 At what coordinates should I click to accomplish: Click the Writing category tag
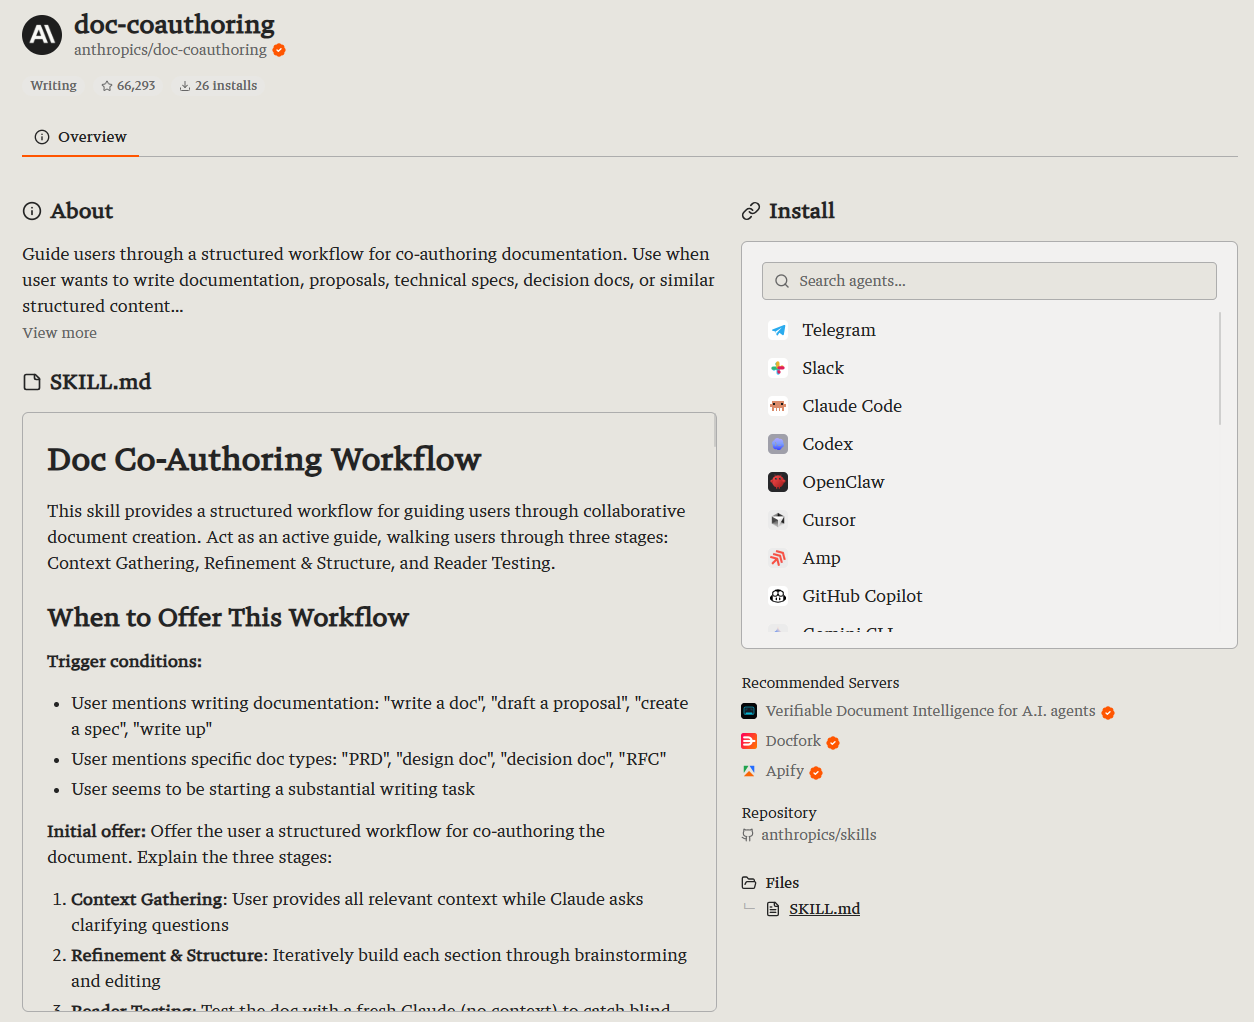click(x=54, y=86)
